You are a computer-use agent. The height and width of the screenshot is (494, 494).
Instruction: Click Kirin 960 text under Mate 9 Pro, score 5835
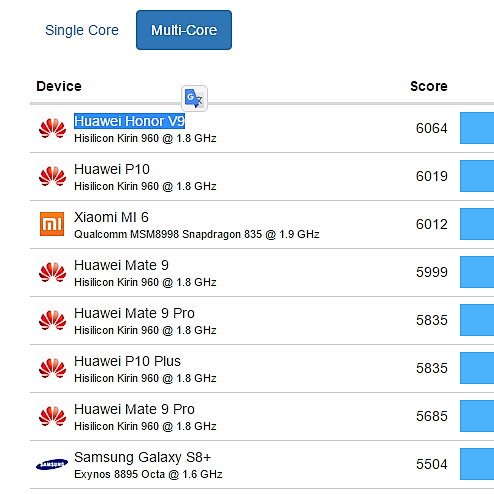point(145,330)
